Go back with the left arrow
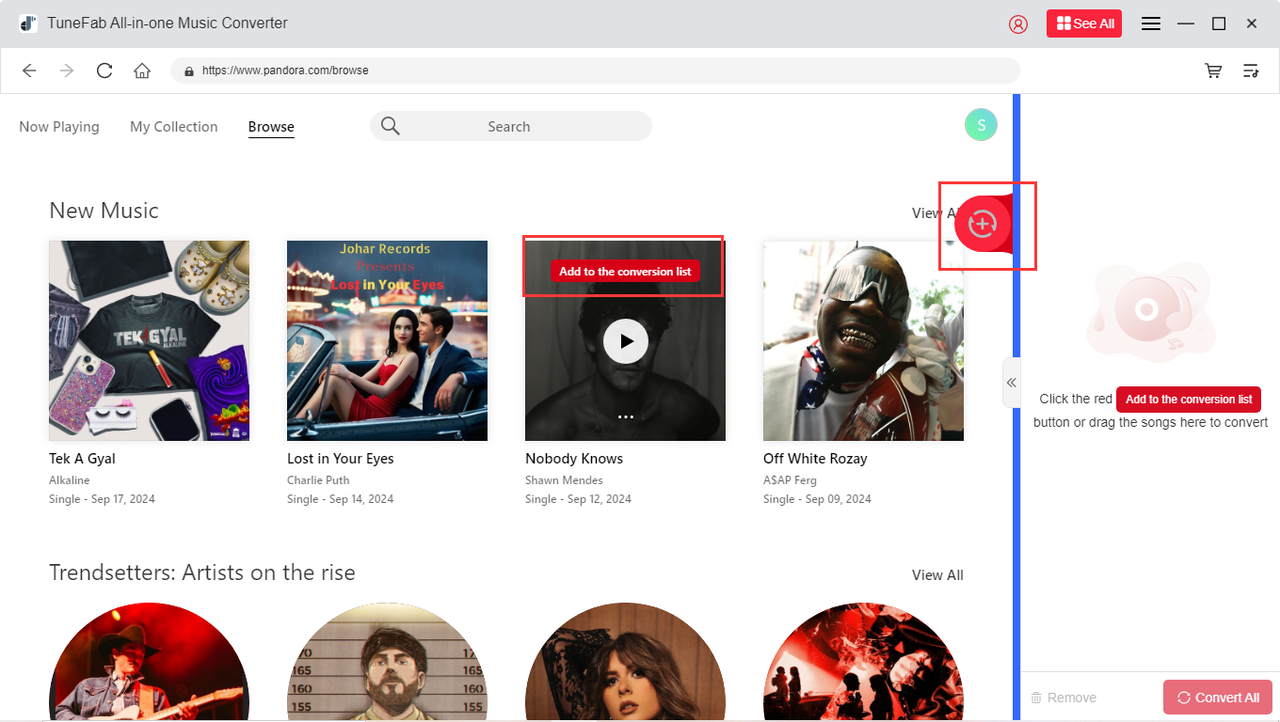Screen dimensions: 1280x722 [x=29, y=71]
